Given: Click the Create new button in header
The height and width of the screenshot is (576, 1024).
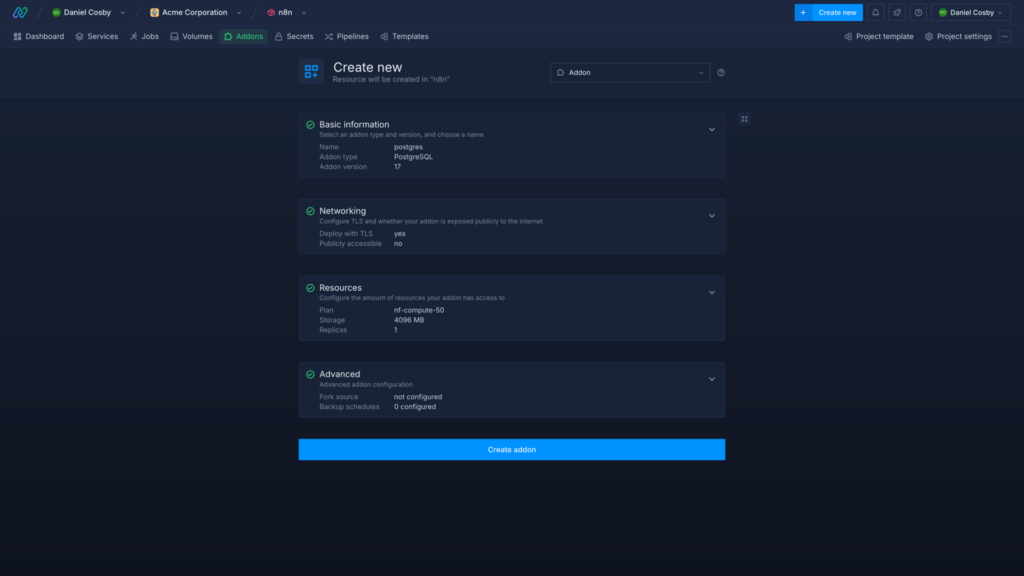Looking at the screenshot, I should (x=828, y=12).
